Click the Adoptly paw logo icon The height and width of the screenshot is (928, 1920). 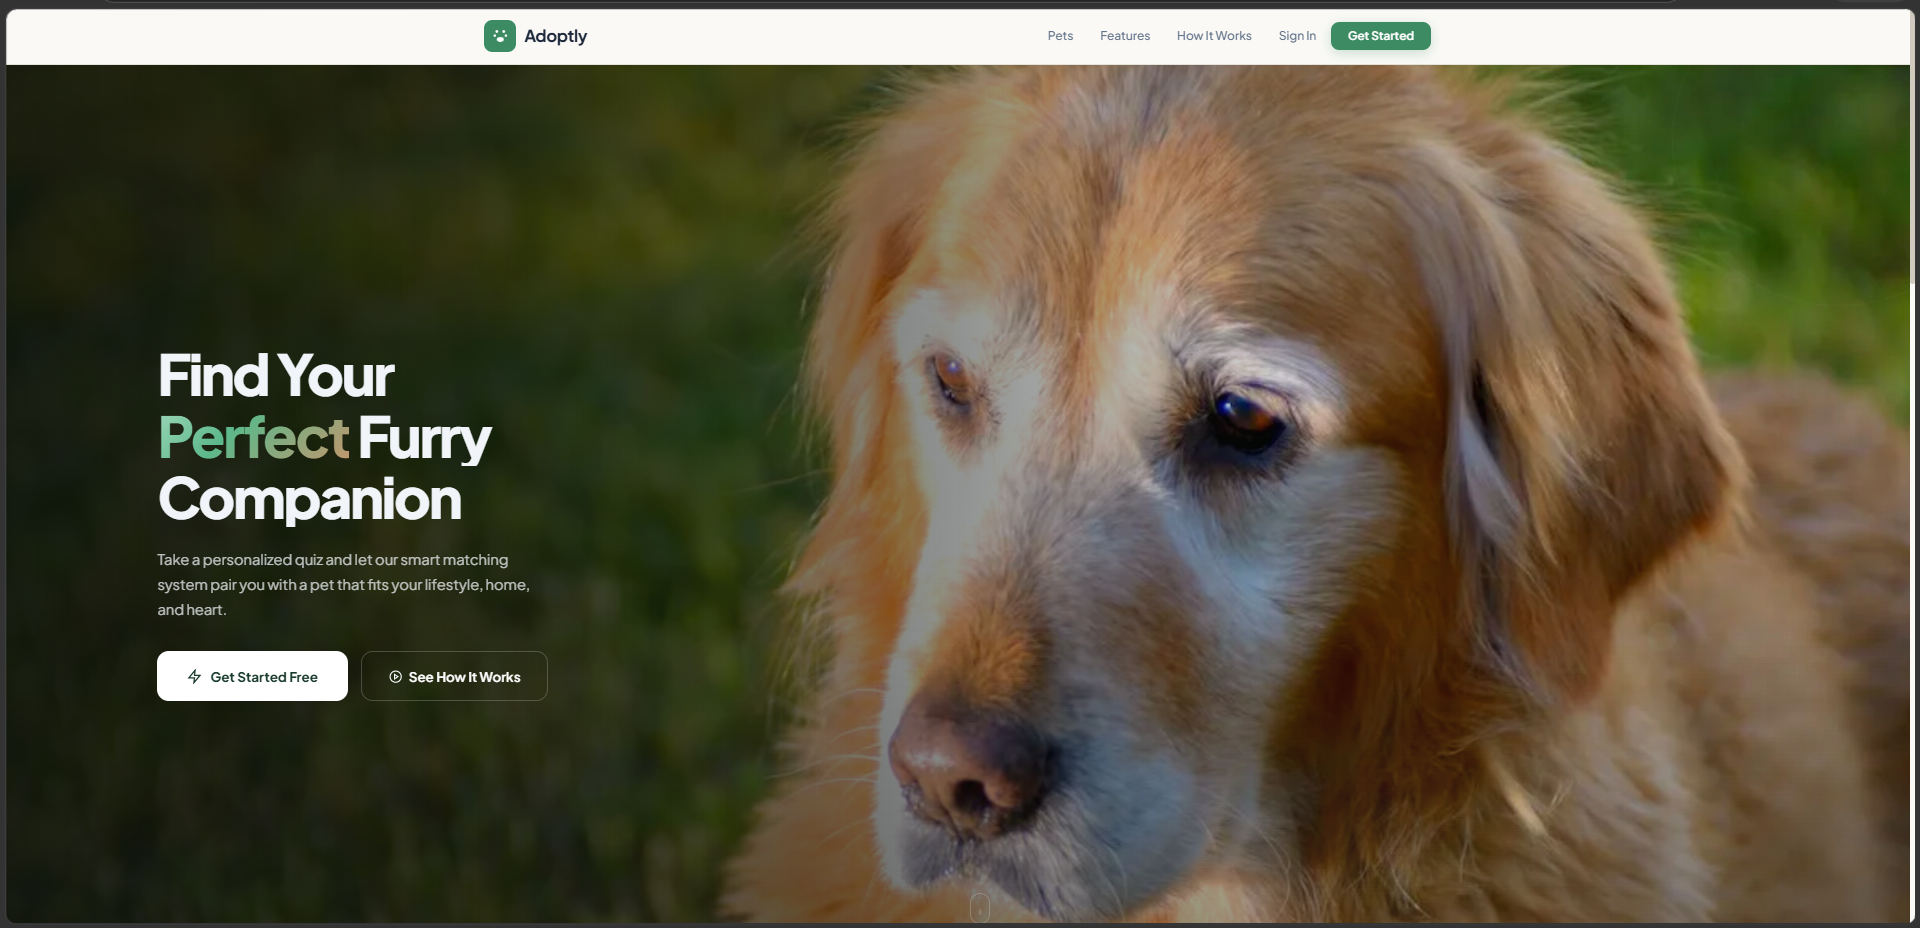pyautogui.click(x=500, y=36)
